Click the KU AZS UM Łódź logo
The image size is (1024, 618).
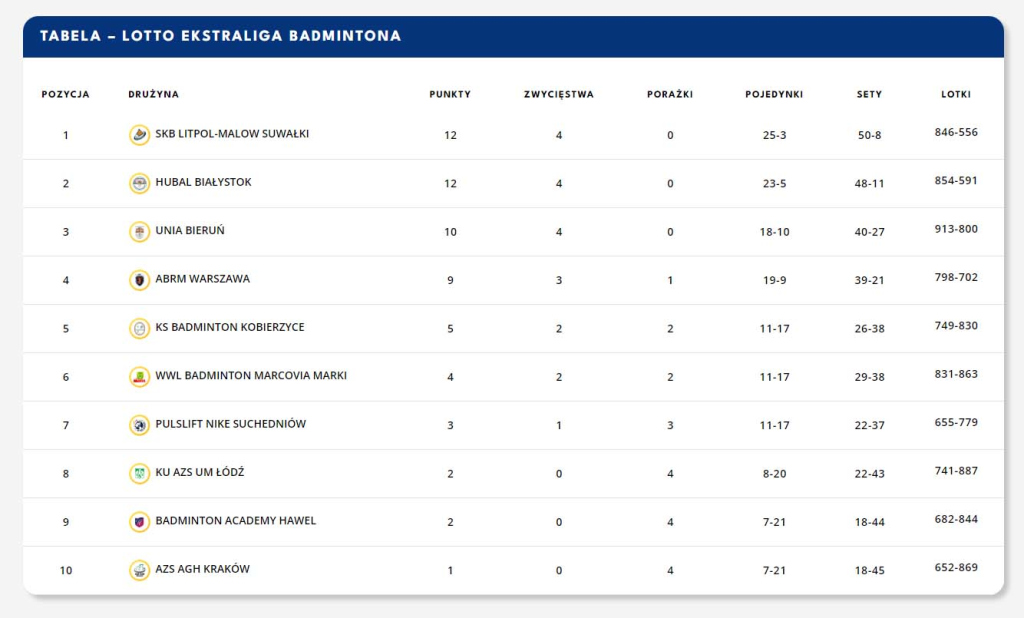tap(140, 473)
